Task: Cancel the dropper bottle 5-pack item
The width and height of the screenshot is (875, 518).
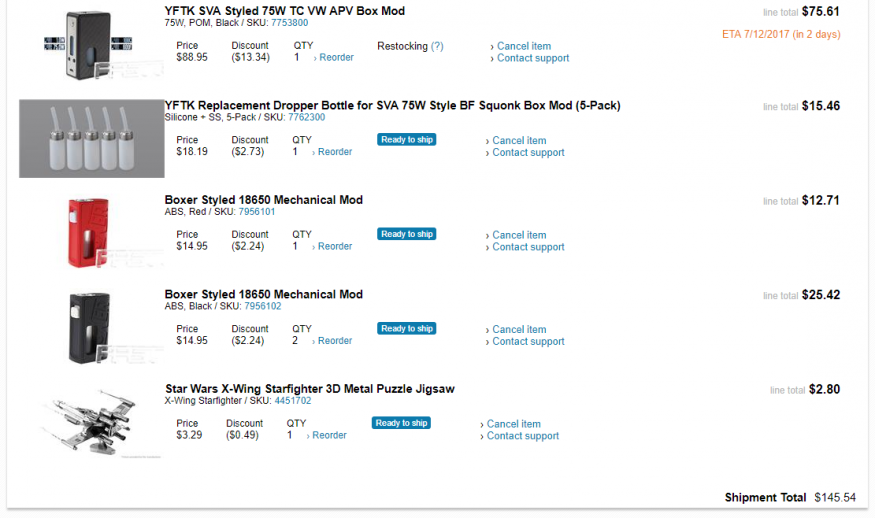Action: point(518,141)
